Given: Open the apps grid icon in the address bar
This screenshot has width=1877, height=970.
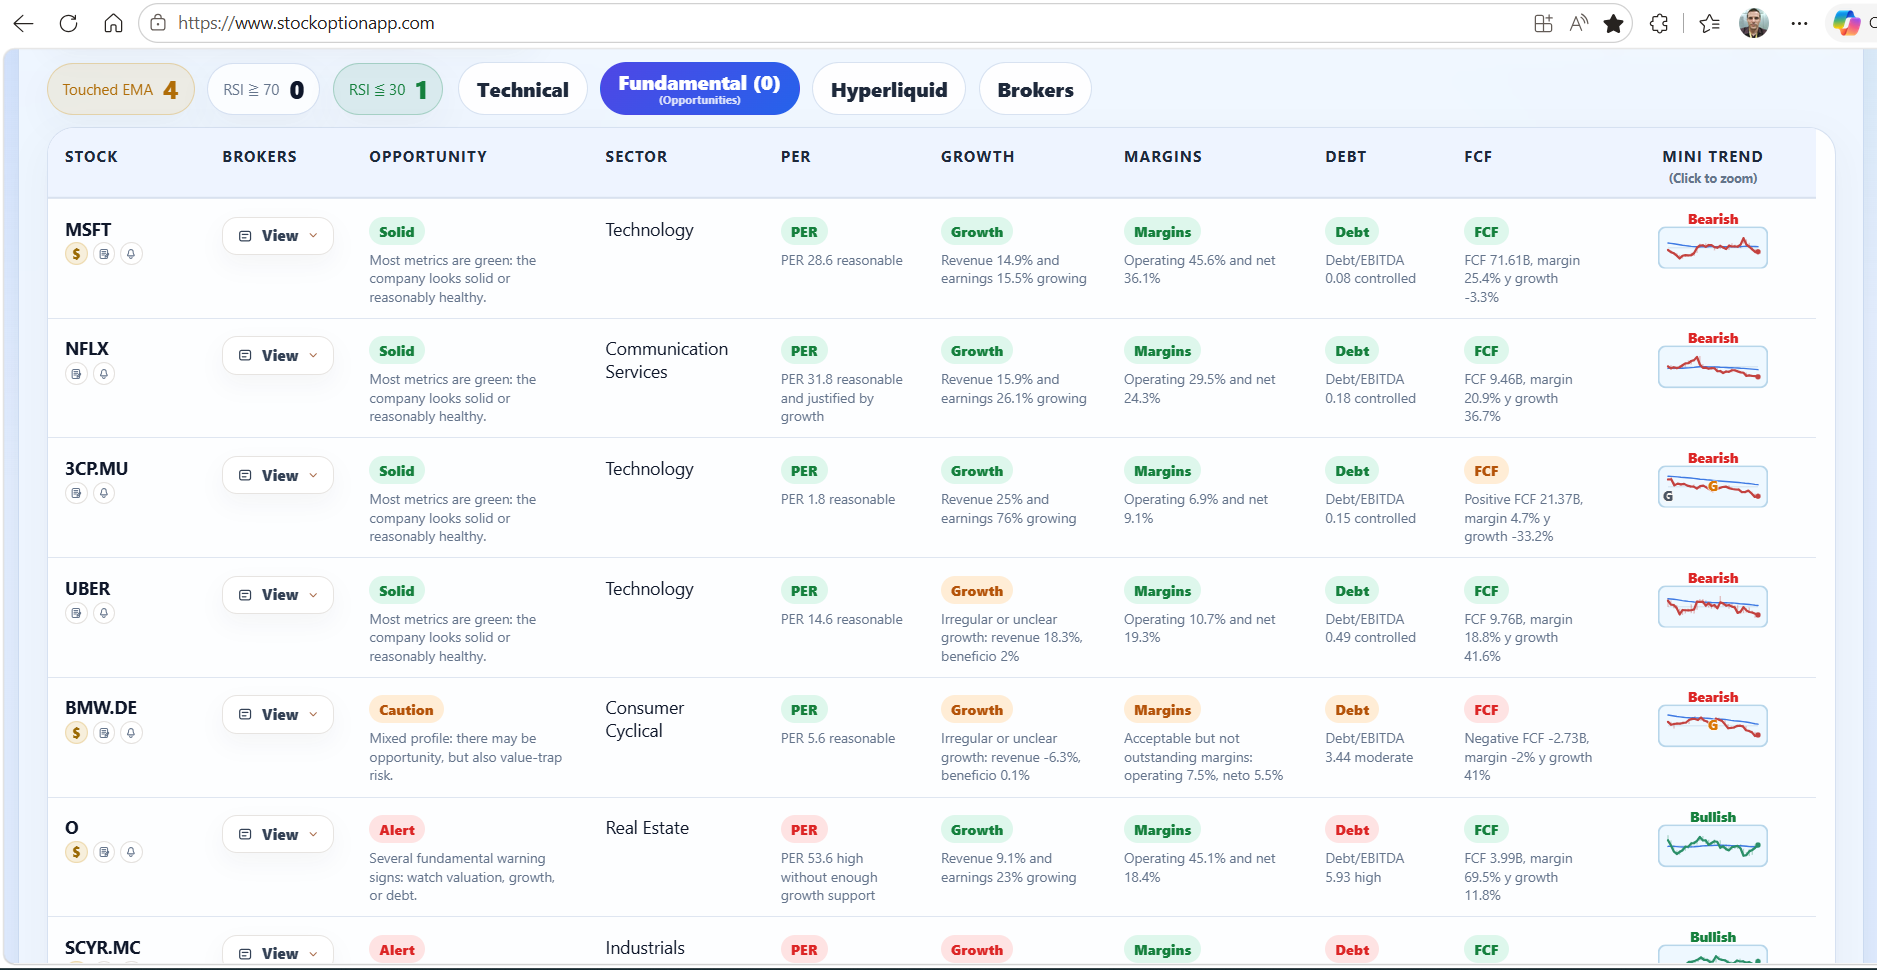Looking at the screenshot, I should 1543,23.
